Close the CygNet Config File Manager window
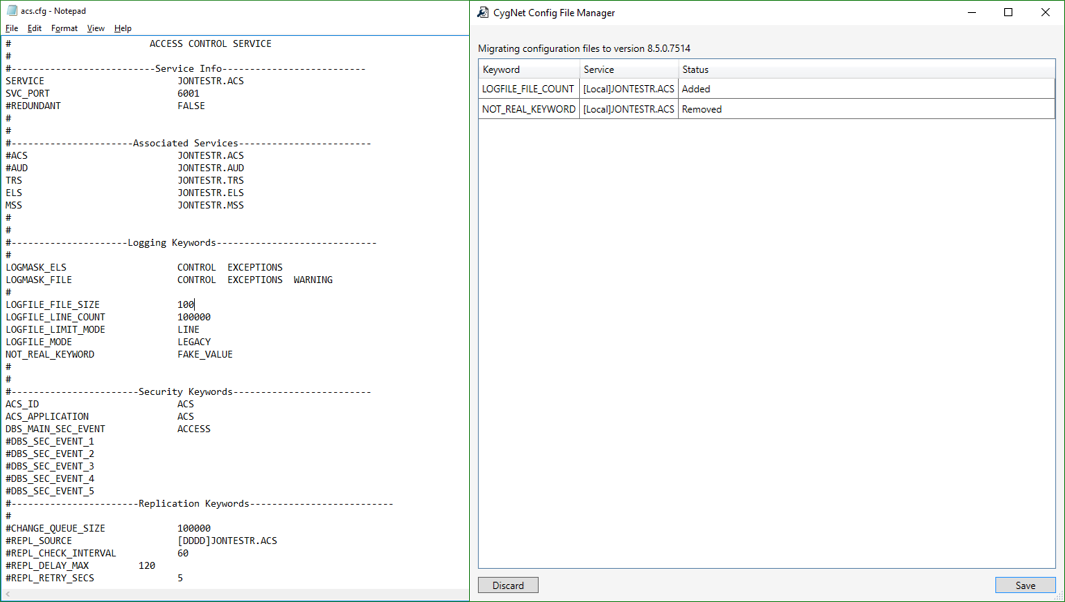This screenshot has width=1065, height=602. [1046, 13]
